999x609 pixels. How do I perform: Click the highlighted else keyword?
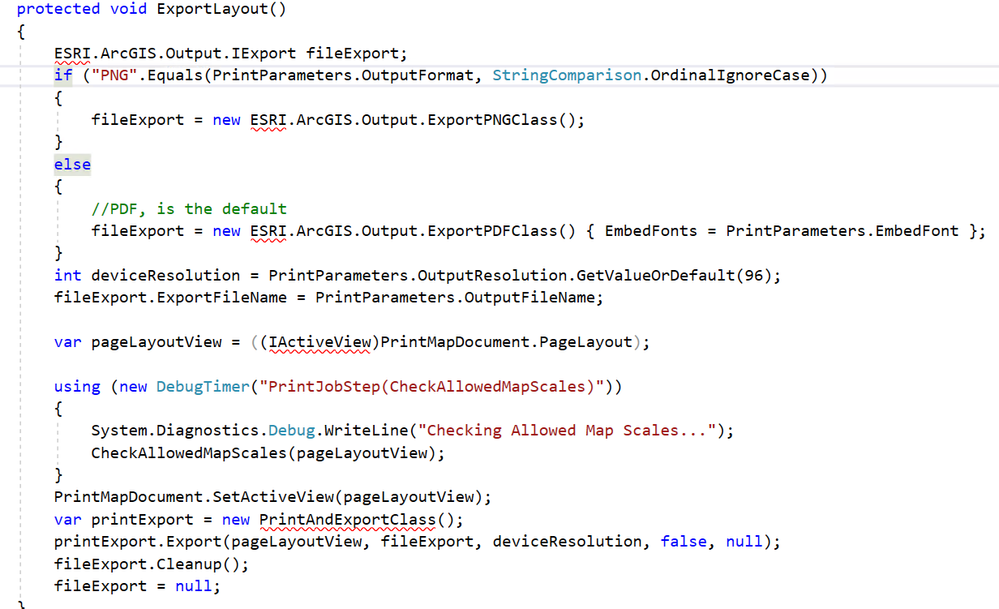tap(72, 164)
